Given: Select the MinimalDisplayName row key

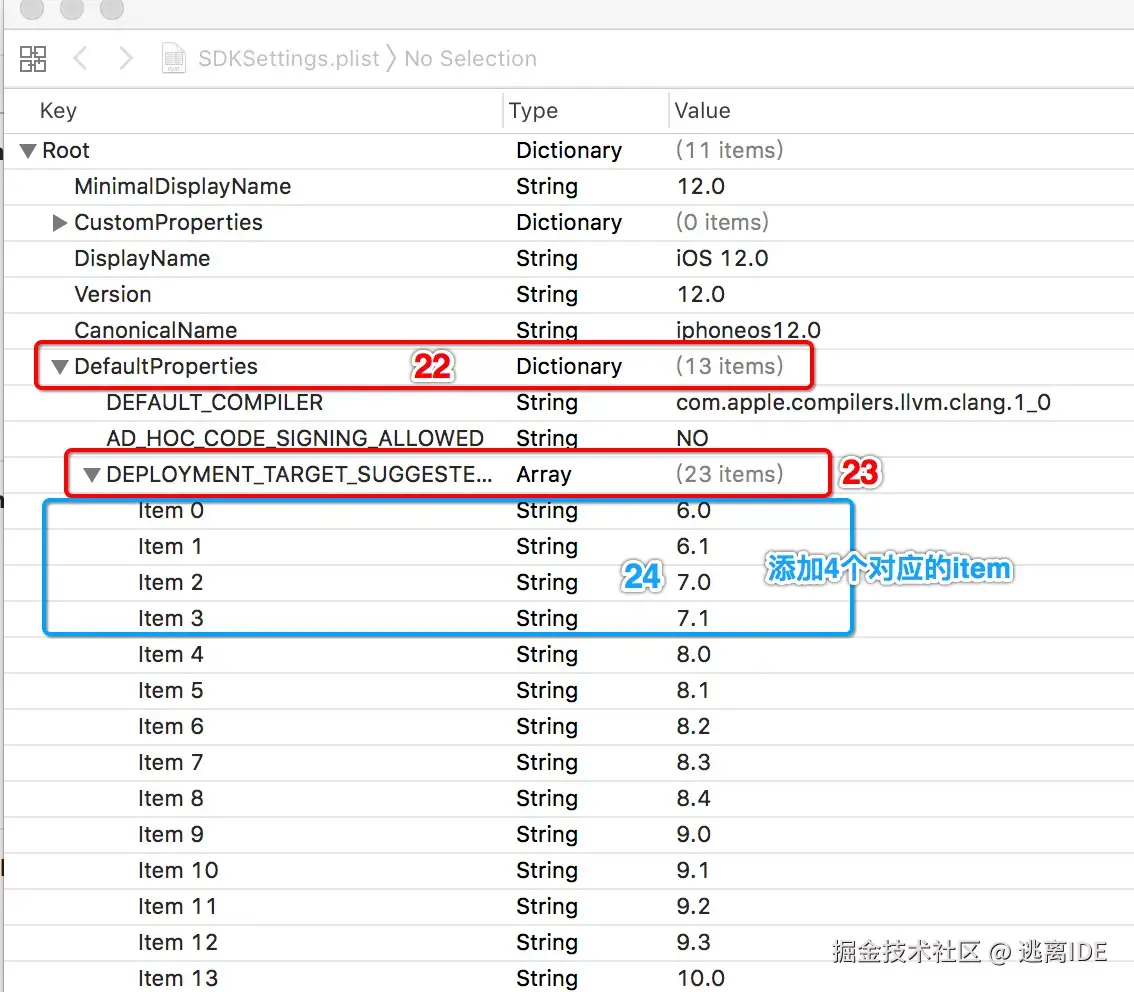Looking at the screenshot, I should (182, 187).
